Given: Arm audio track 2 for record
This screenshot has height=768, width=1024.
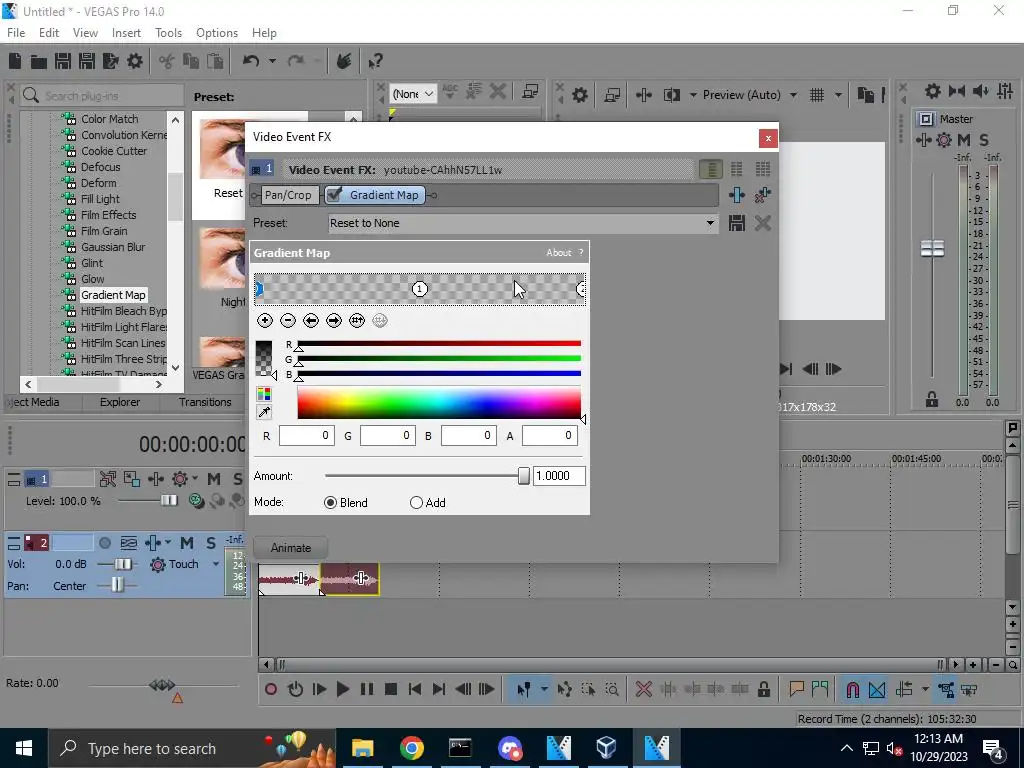Looking at the screenshot, I should [104, 543].
